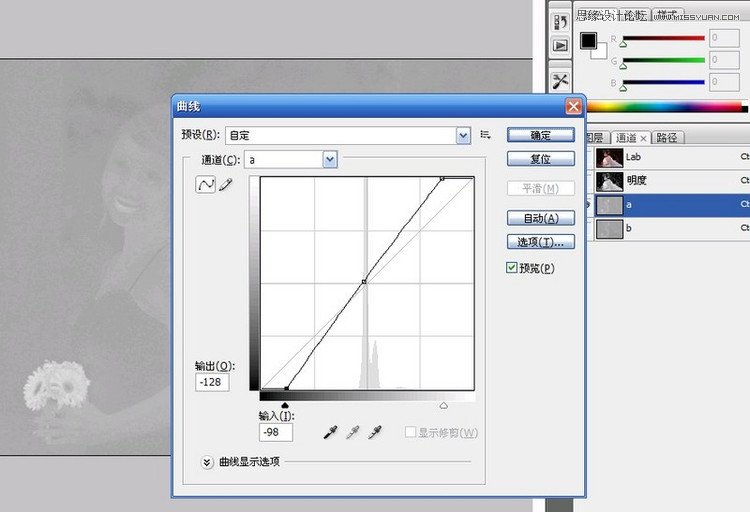The width and height of the screenshot is (750, 512).
Task: Pick the black point eyedropper
Action: pos(331,432)
